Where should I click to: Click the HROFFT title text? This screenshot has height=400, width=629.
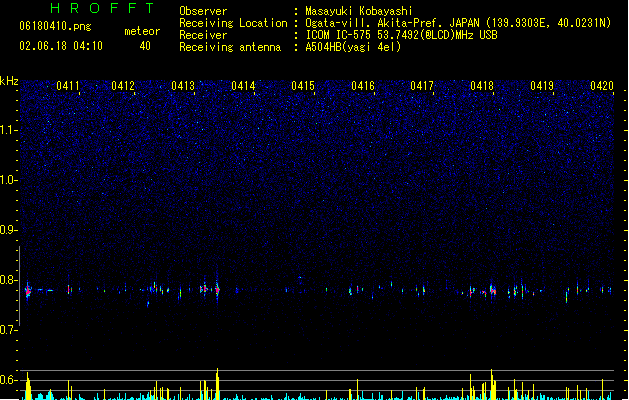[x=103, y=8]
